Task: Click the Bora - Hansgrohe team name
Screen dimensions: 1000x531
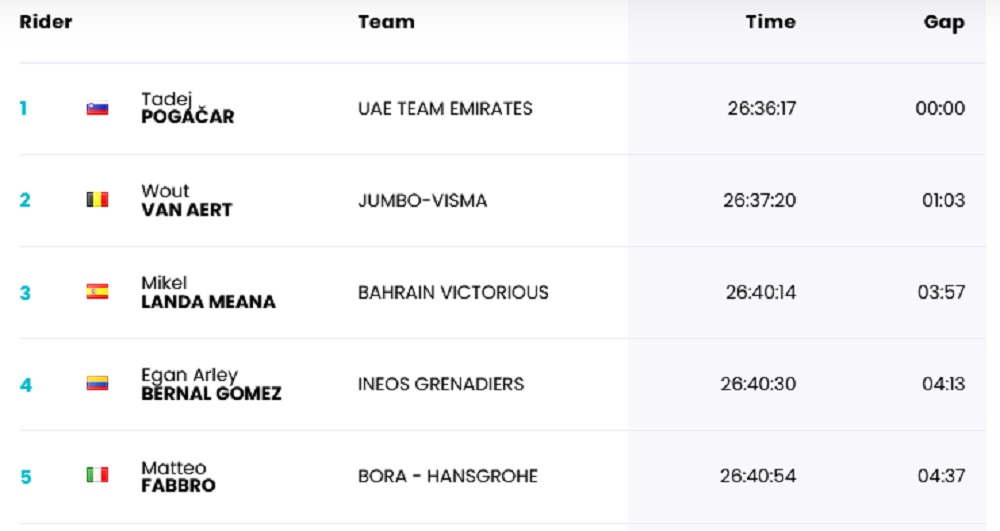Action: click(447, 476)
